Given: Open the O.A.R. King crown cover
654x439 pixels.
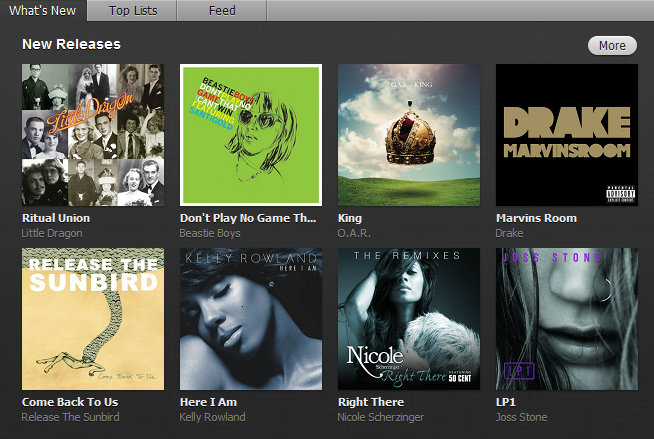Looking at the screenshot, I should 409,135.
